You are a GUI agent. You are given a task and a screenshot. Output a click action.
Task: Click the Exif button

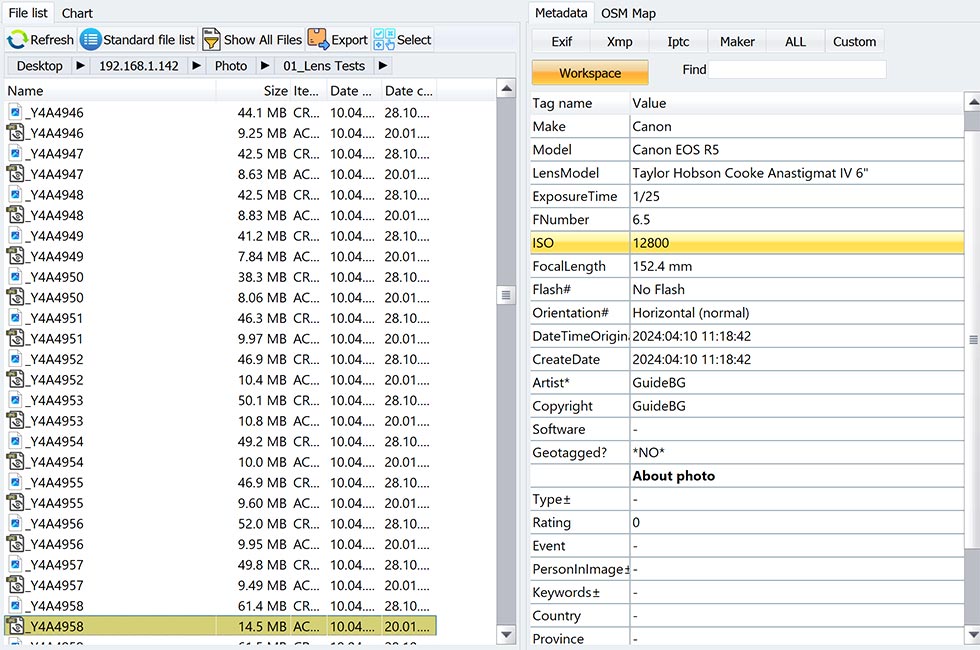coord(562,42)
